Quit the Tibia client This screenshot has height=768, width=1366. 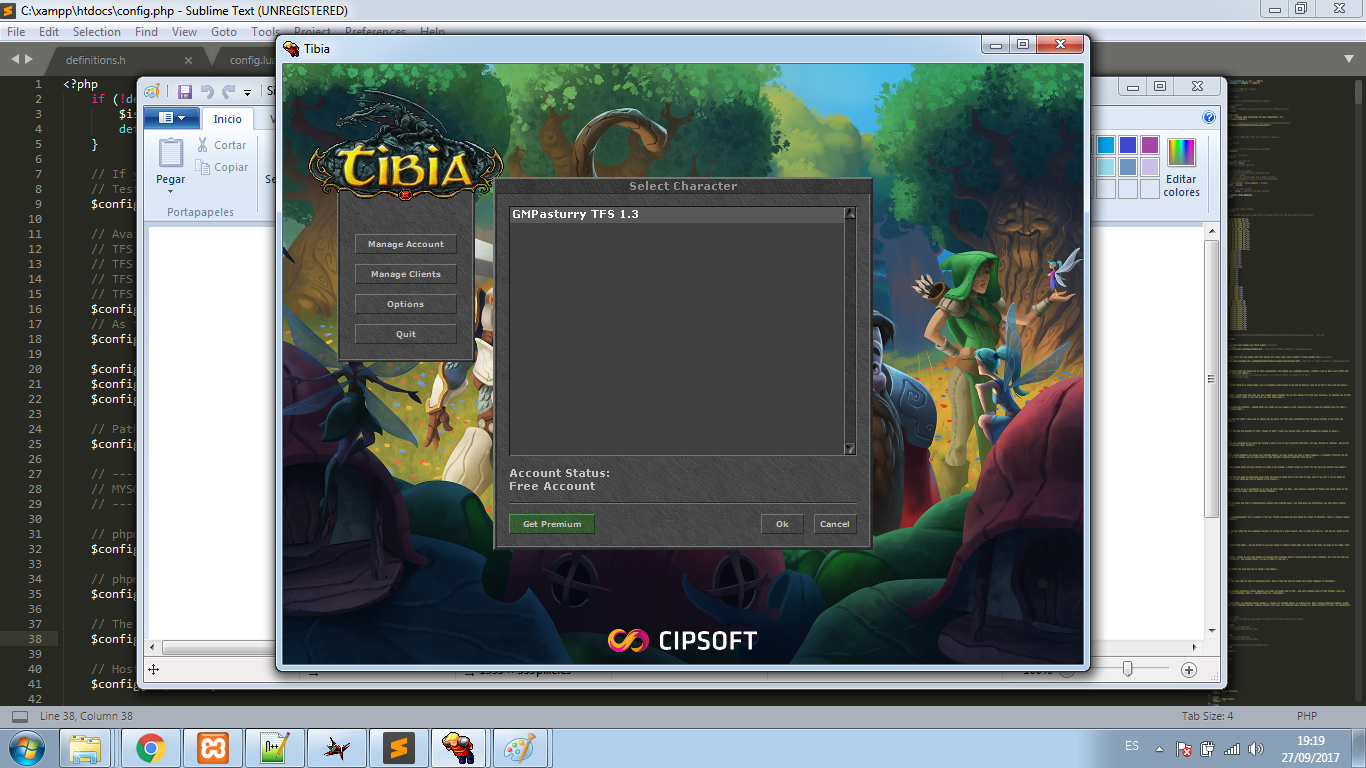click(406, 334)
